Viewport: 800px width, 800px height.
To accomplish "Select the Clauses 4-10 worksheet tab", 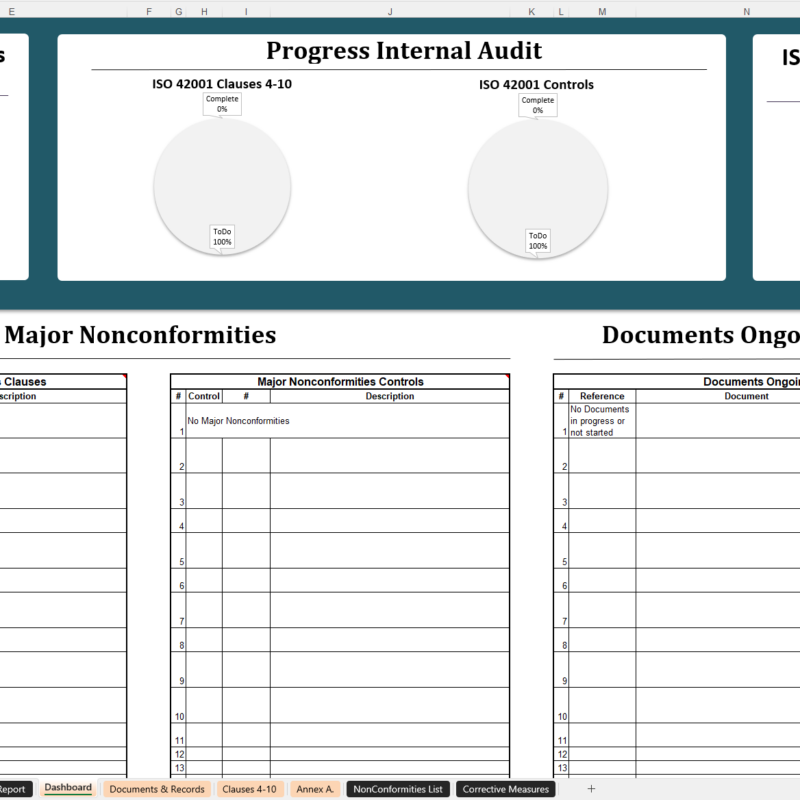I will point(249,788).
